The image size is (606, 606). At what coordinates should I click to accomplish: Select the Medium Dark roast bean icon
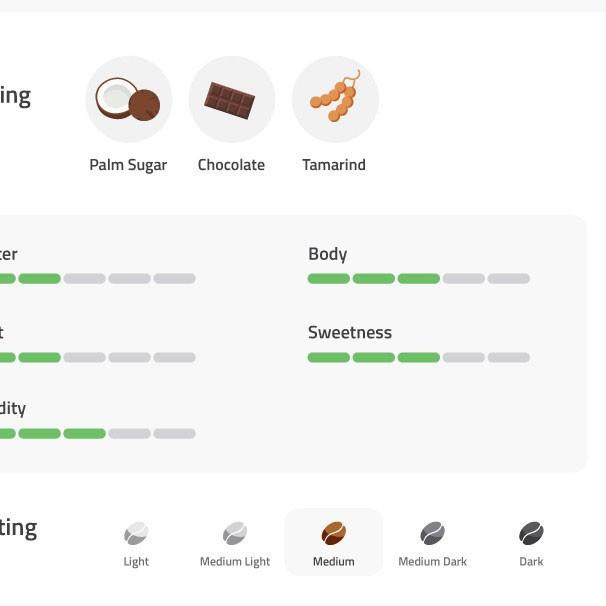coord(432,533)
